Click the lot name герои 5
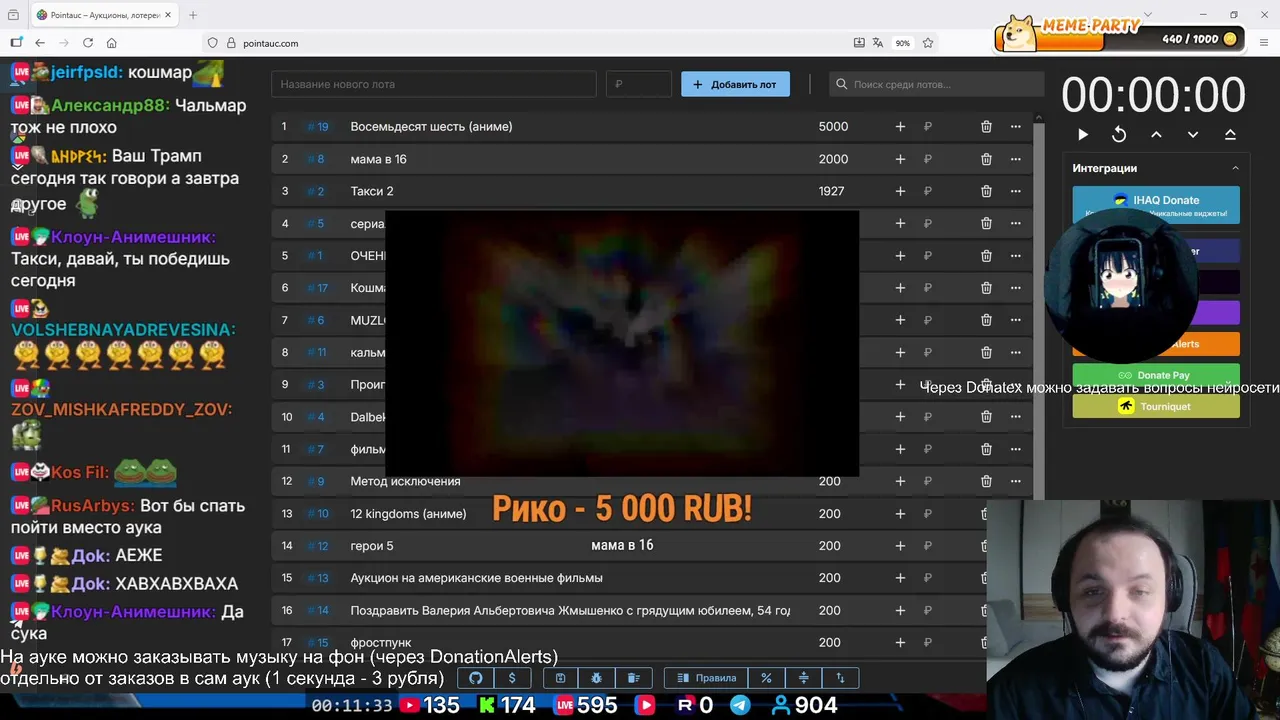Image resolution: width=1280 pixels, height=720 pixels. (x=372, y=546)
